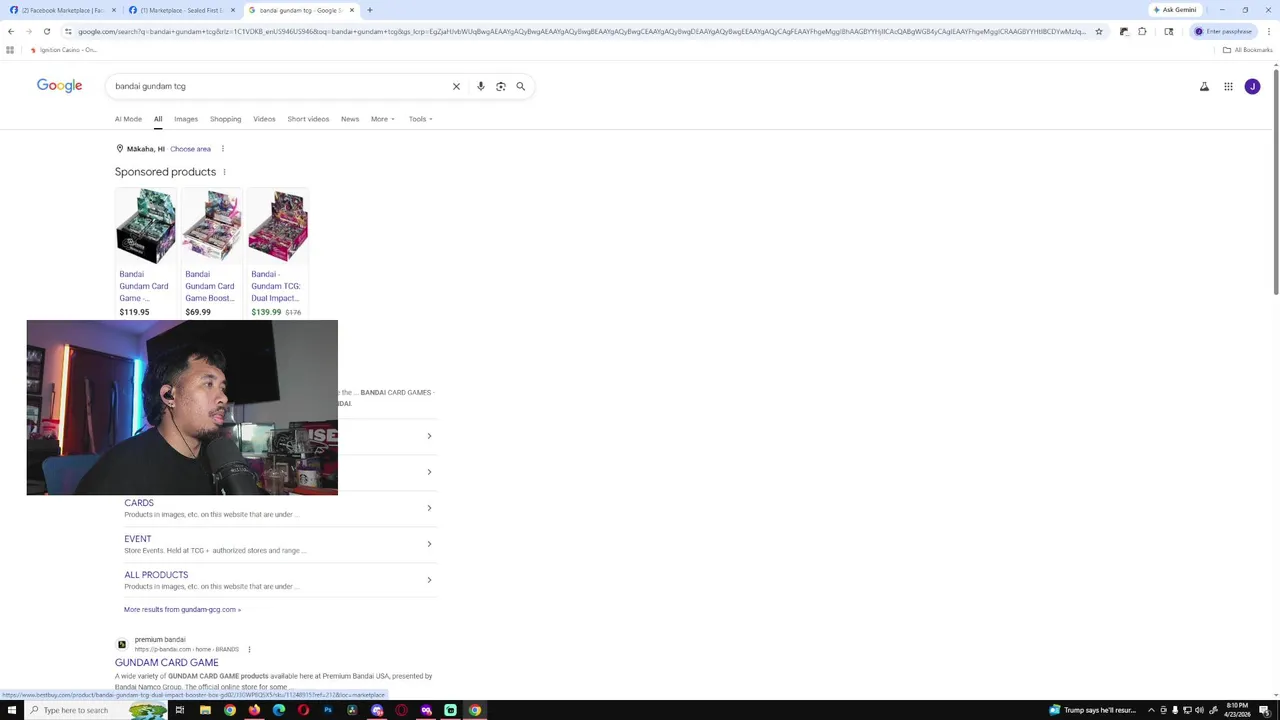Open the $69.99 Gundam Card Game Booster product
Viewport: 1280px width, 720px height.
[x=212, y=253]
